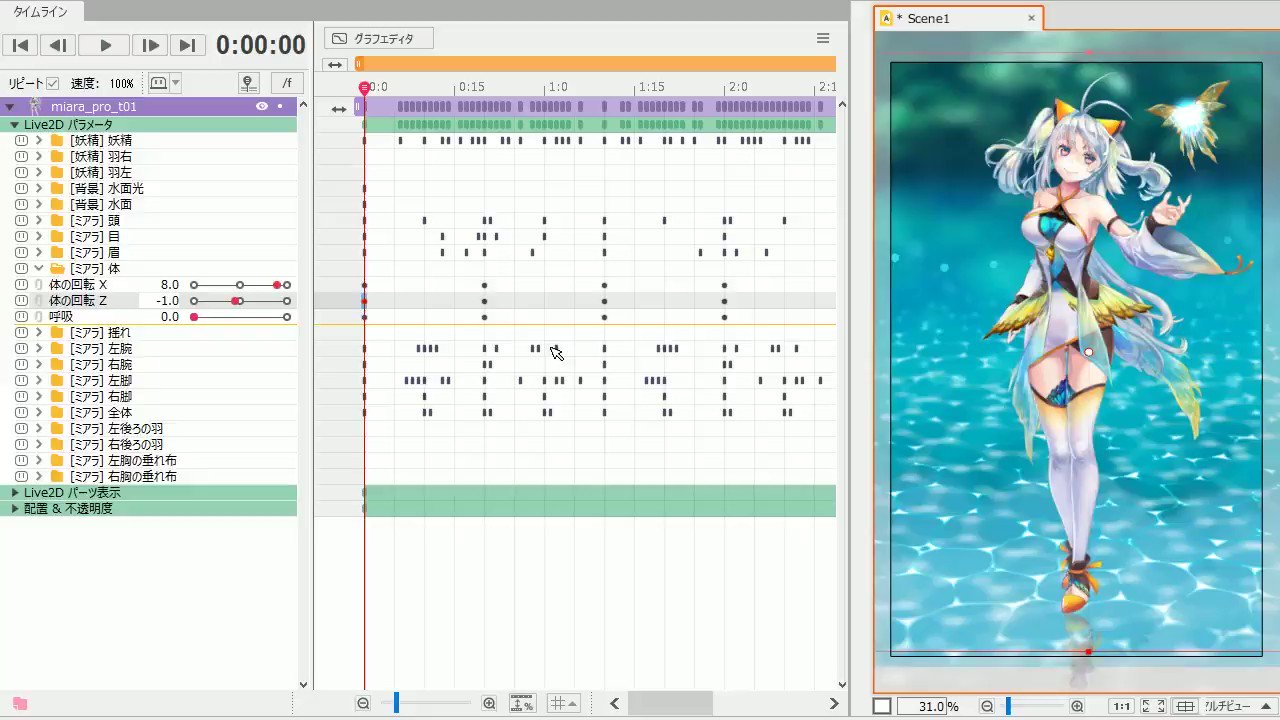This screenshot has height=720, width=1280.
Task: Click the marker pin icon button
Action: (249, 83)
